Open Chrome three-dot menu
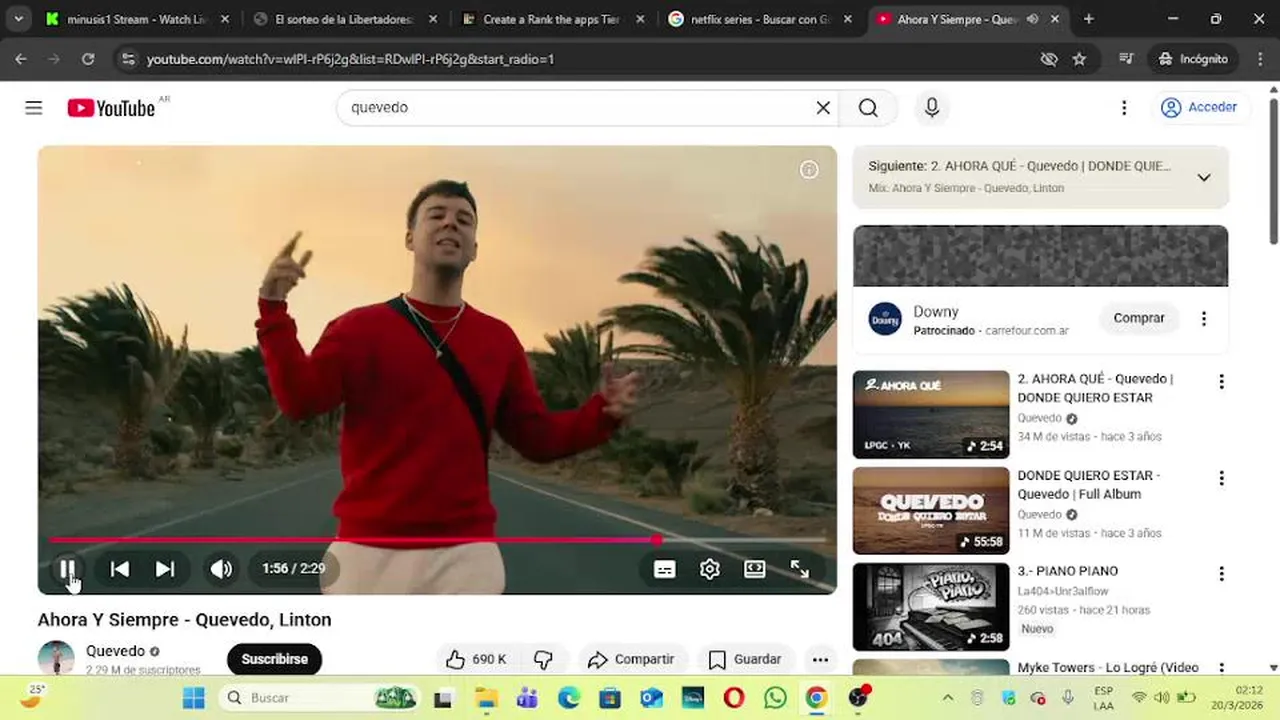1280x720 pixels. coord(1259,59)
